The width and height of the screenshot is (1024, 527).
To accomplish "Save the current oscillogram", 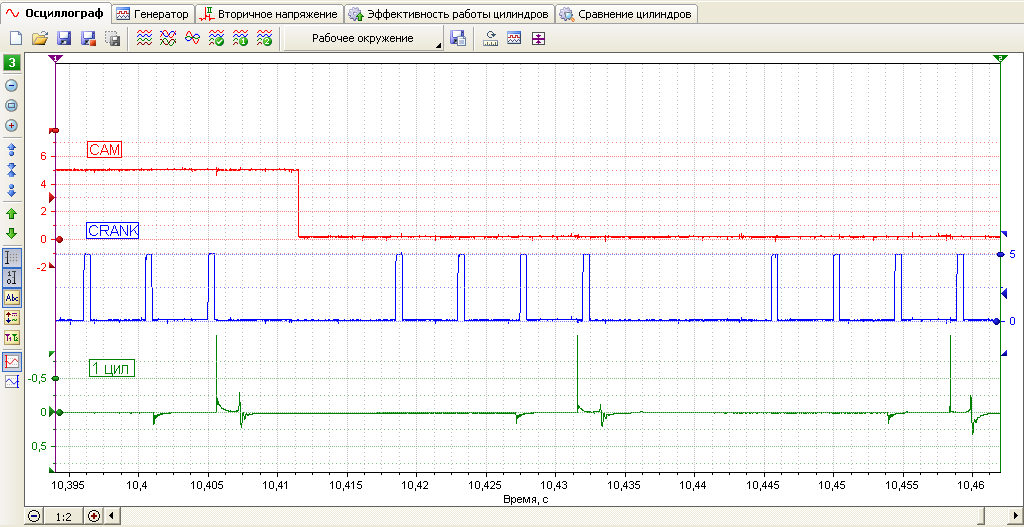I will (64, 39).
